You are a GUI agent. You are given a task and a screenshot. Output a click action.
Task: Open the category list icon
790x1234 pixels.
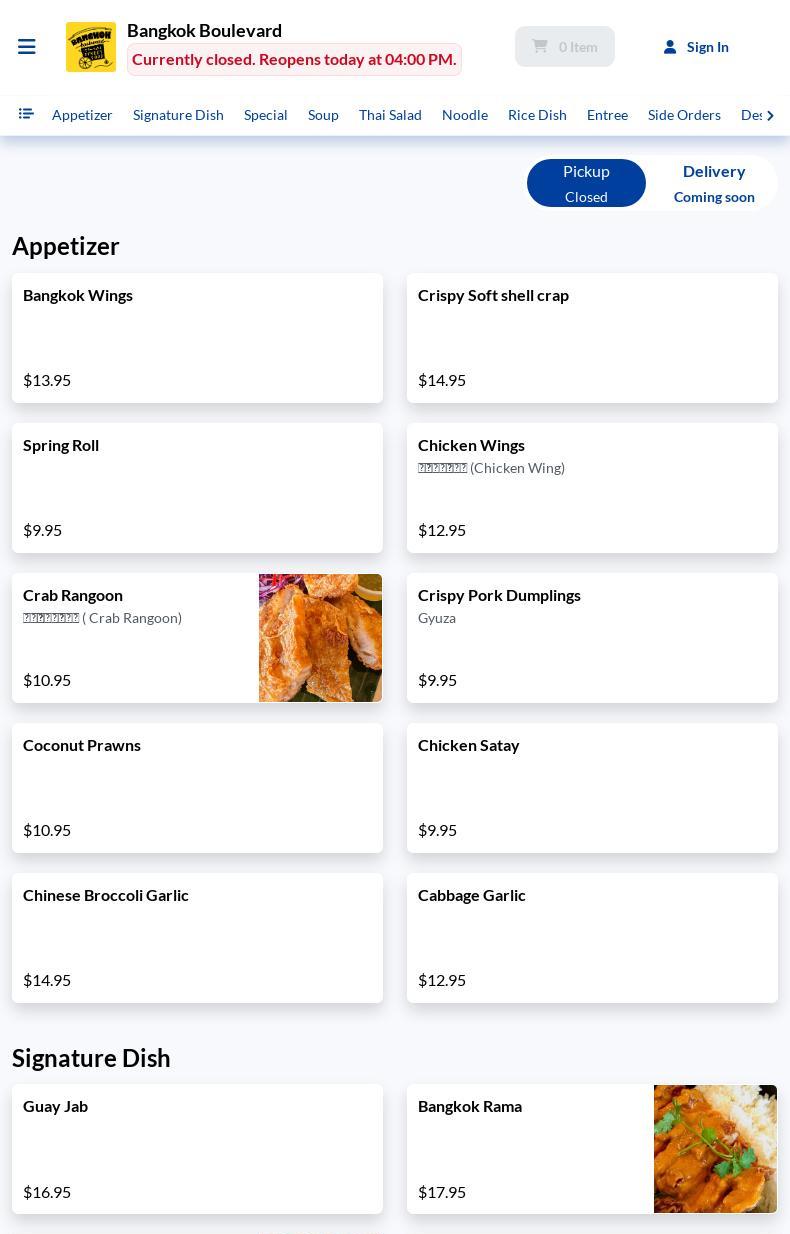tap(26, 114)
